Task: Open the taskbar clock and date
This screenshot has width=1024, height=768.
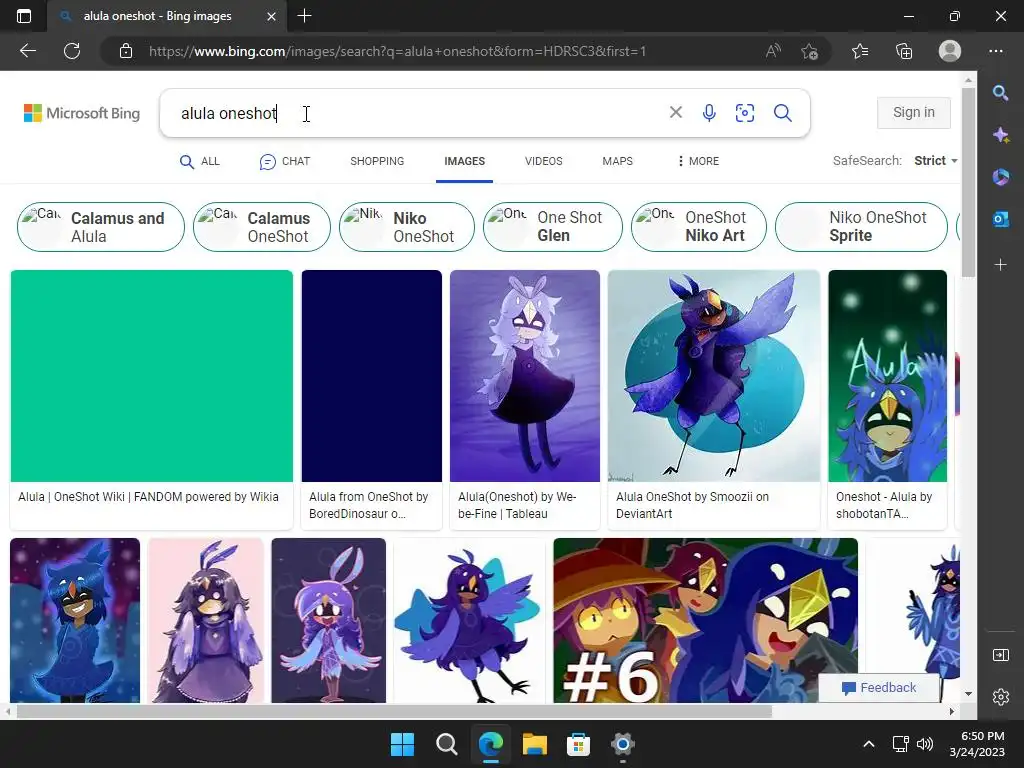Action: tap(977, 744)
